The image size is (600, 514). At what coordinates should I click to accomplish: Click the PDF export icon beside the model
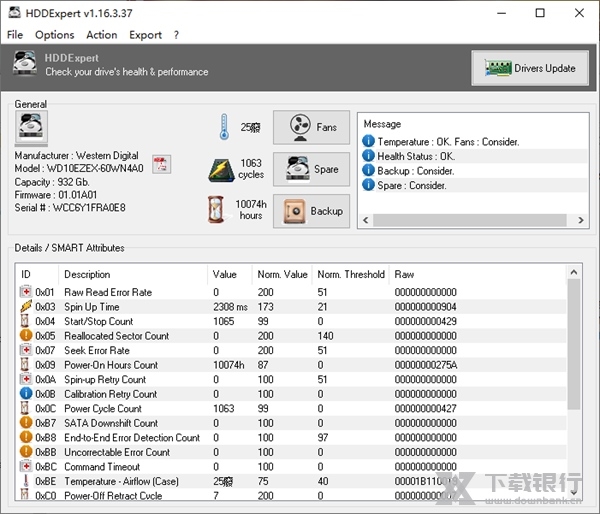pyautogui.click(x=161, y=164)
